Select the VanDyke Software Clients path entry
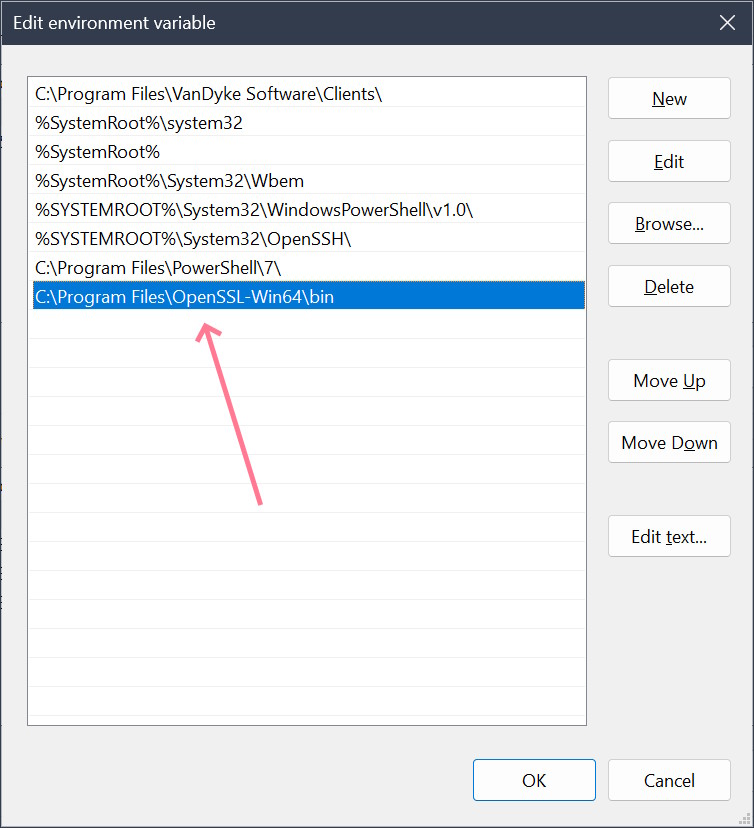This screenshot has width=754, height=828. tap(209, 94)
